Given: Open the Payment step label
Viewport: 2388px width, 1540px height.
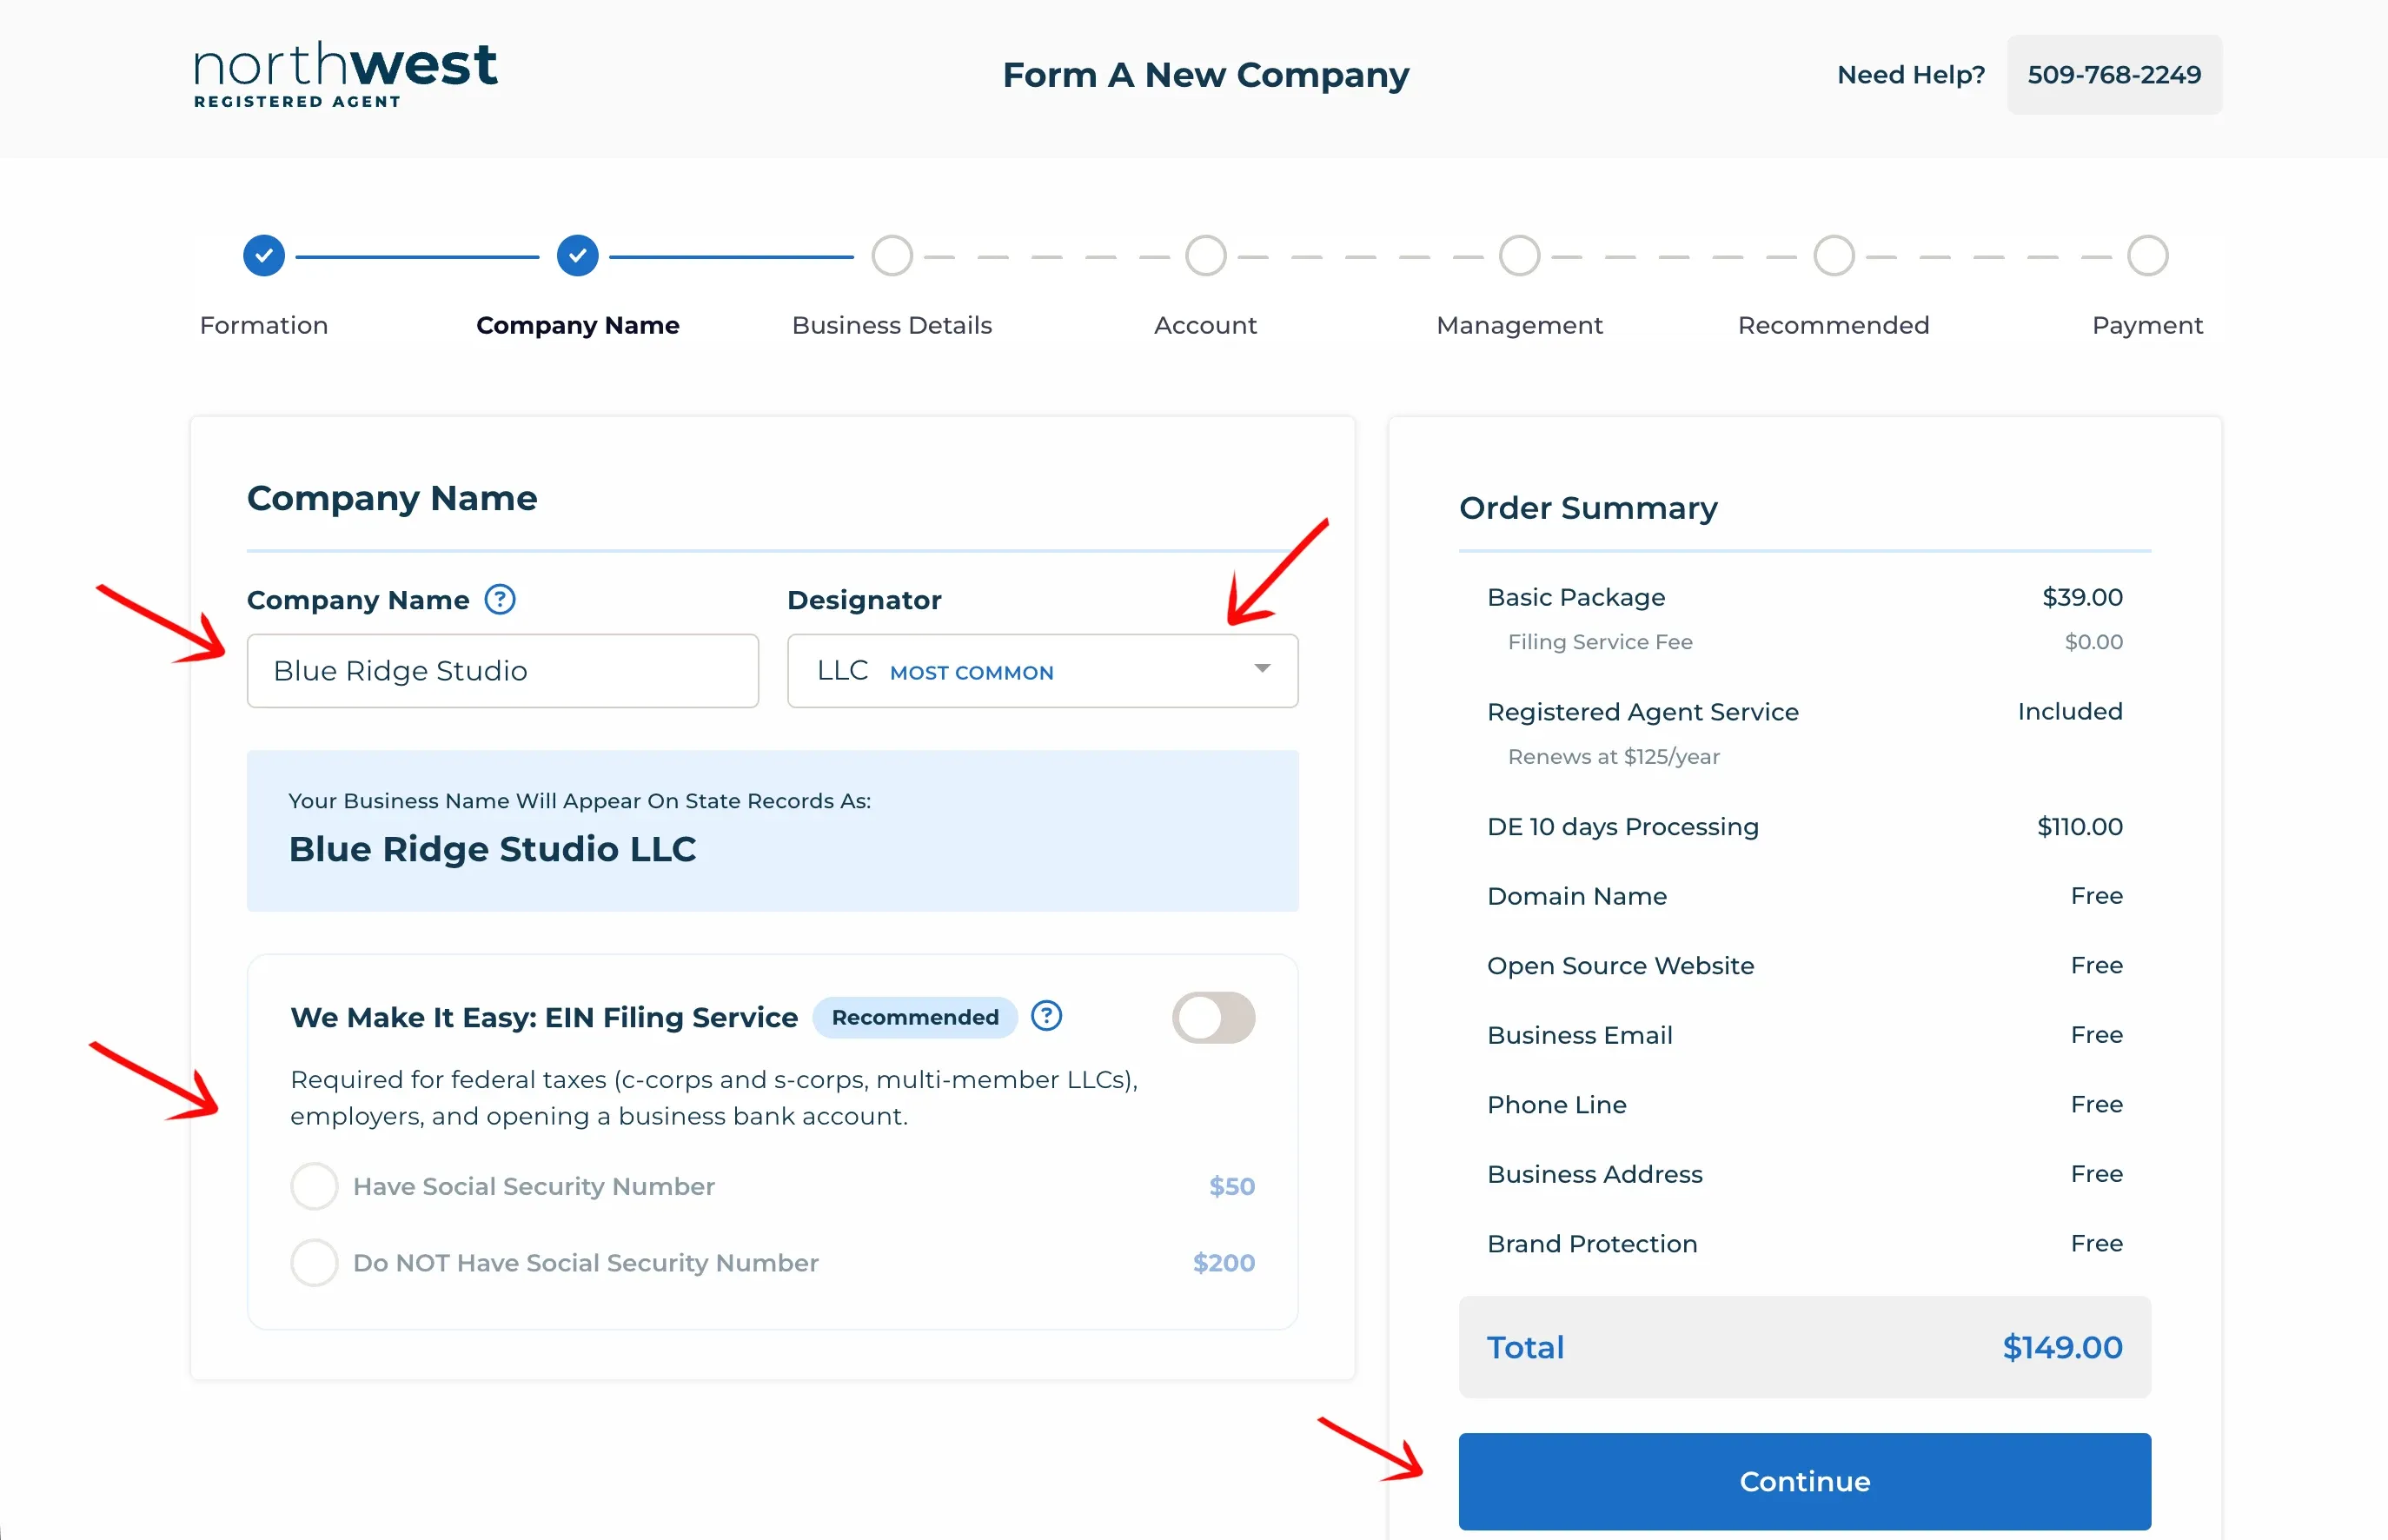Looking at the screenshot, I should pyautogui.click(x=2148, y=325).
